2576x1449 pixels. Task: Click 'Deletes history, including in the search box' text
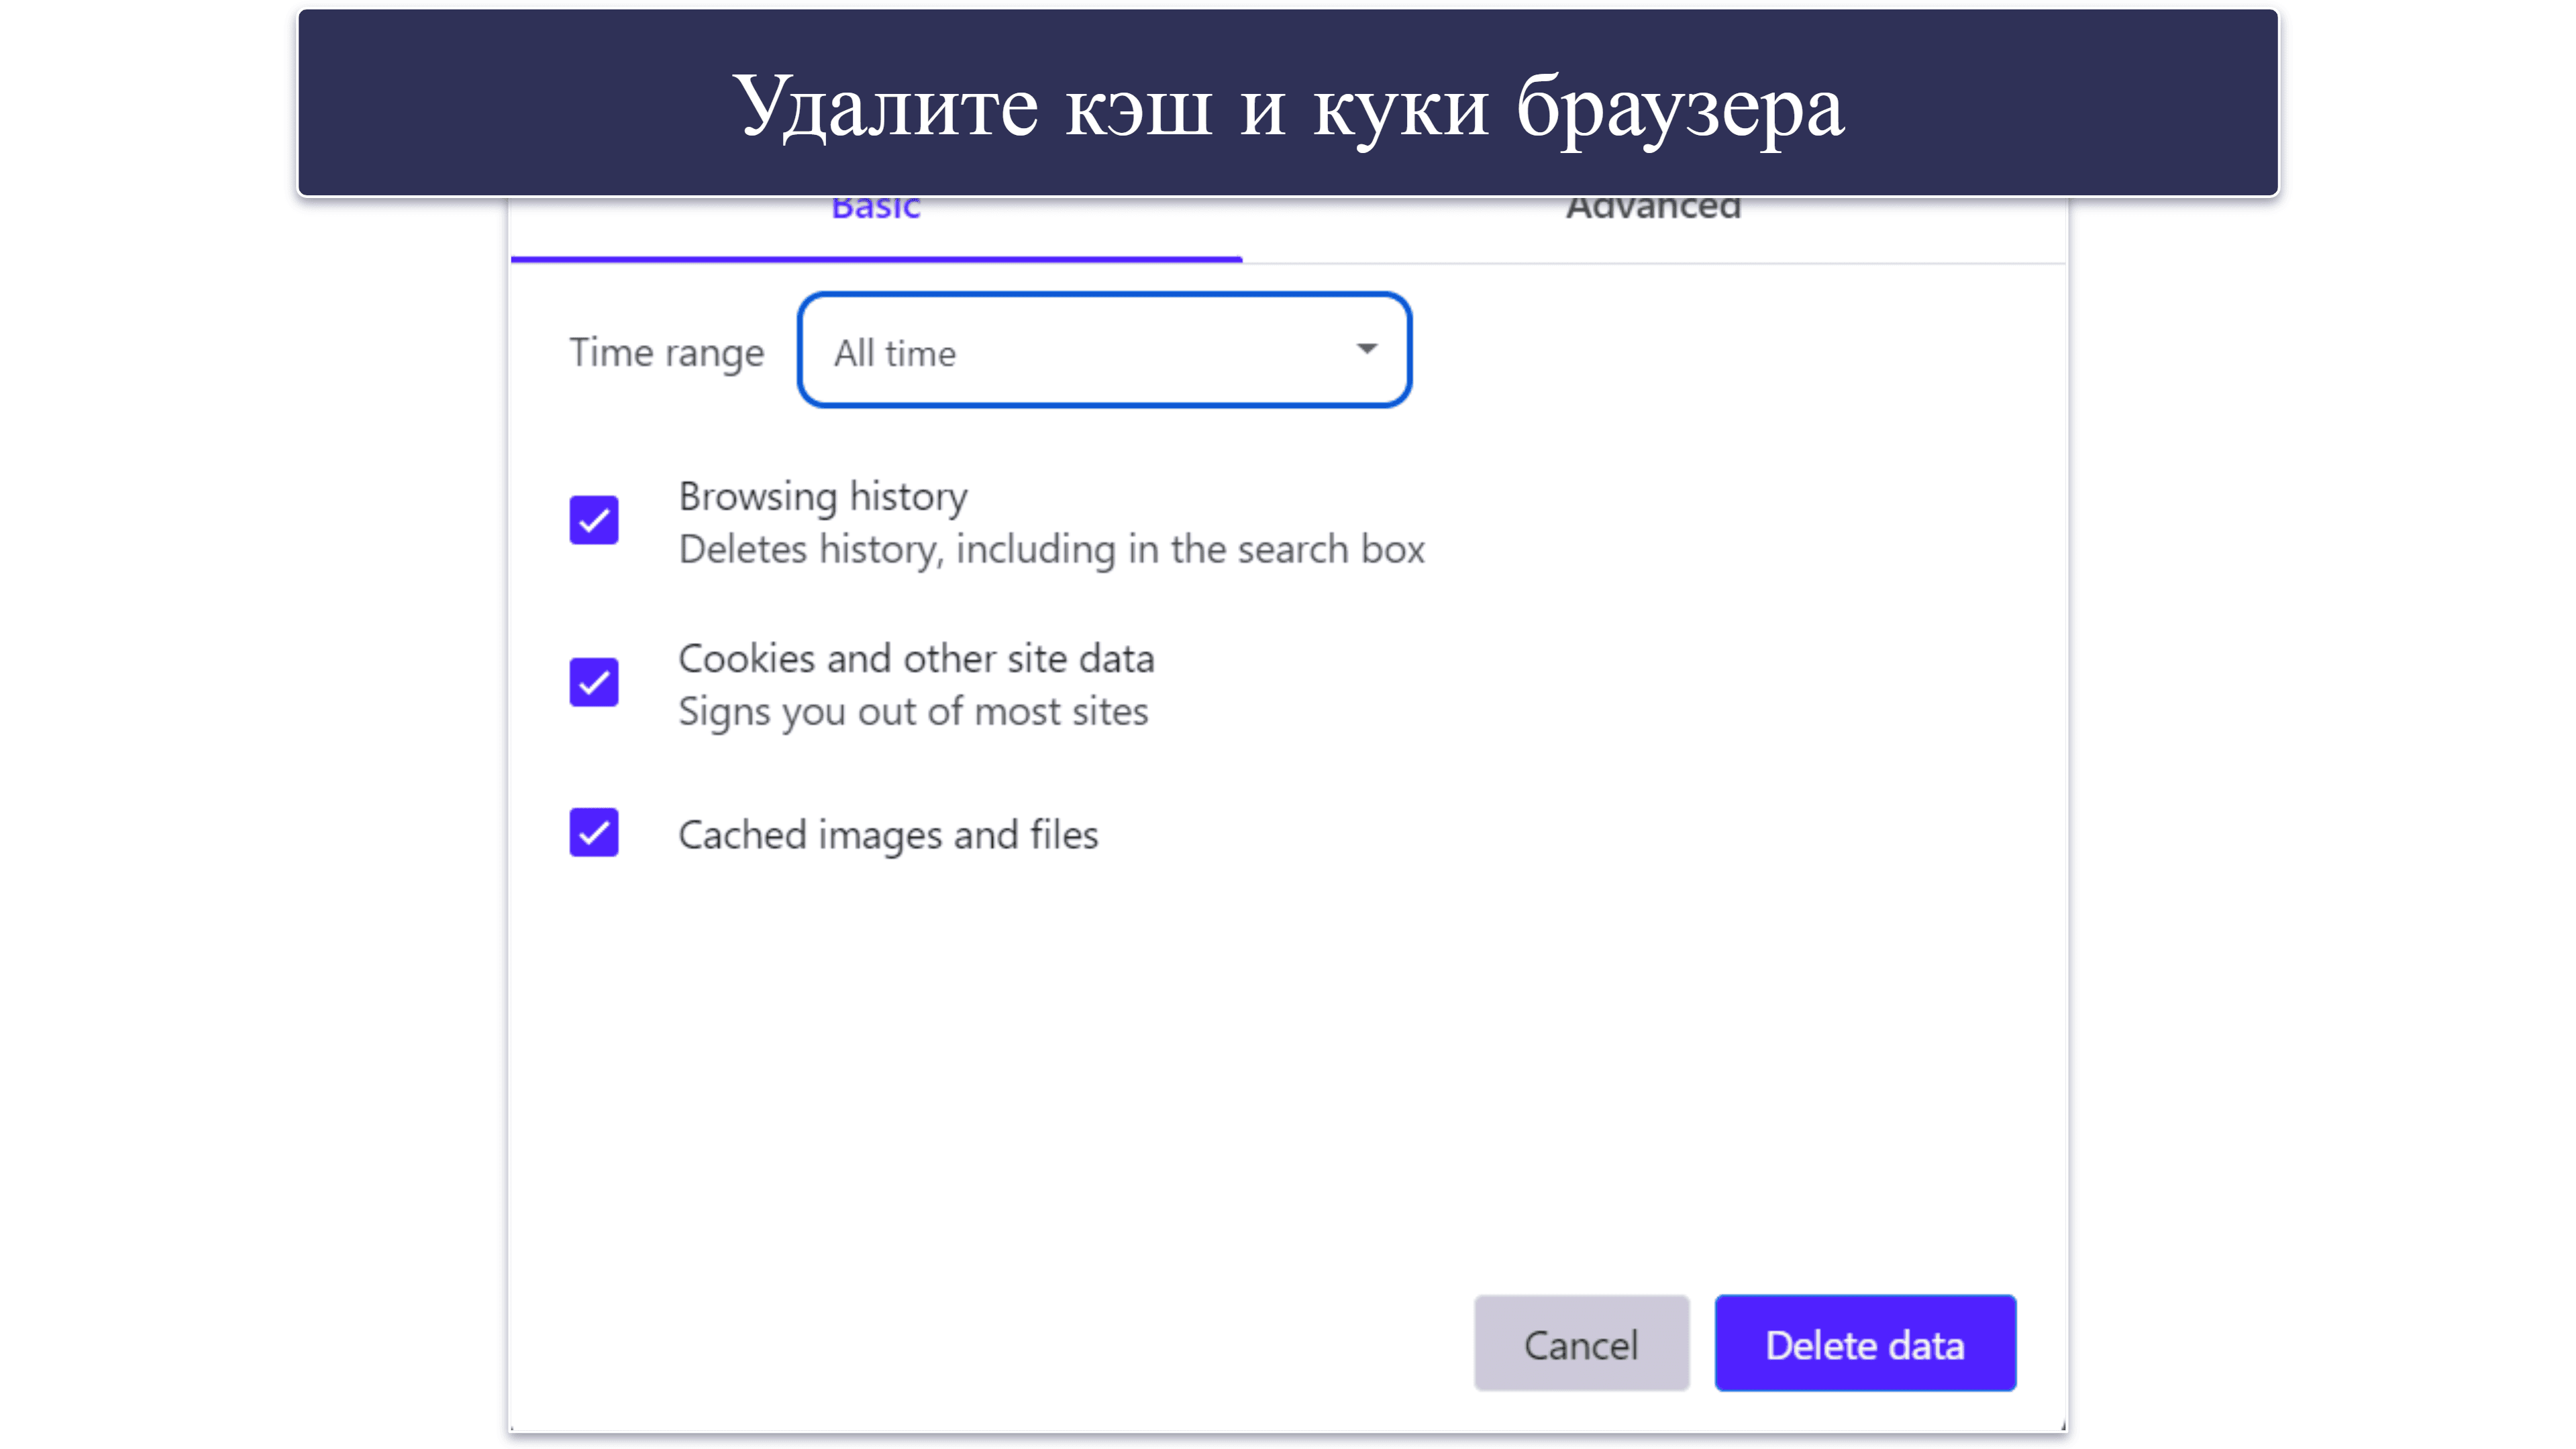tap(1051, 550)
